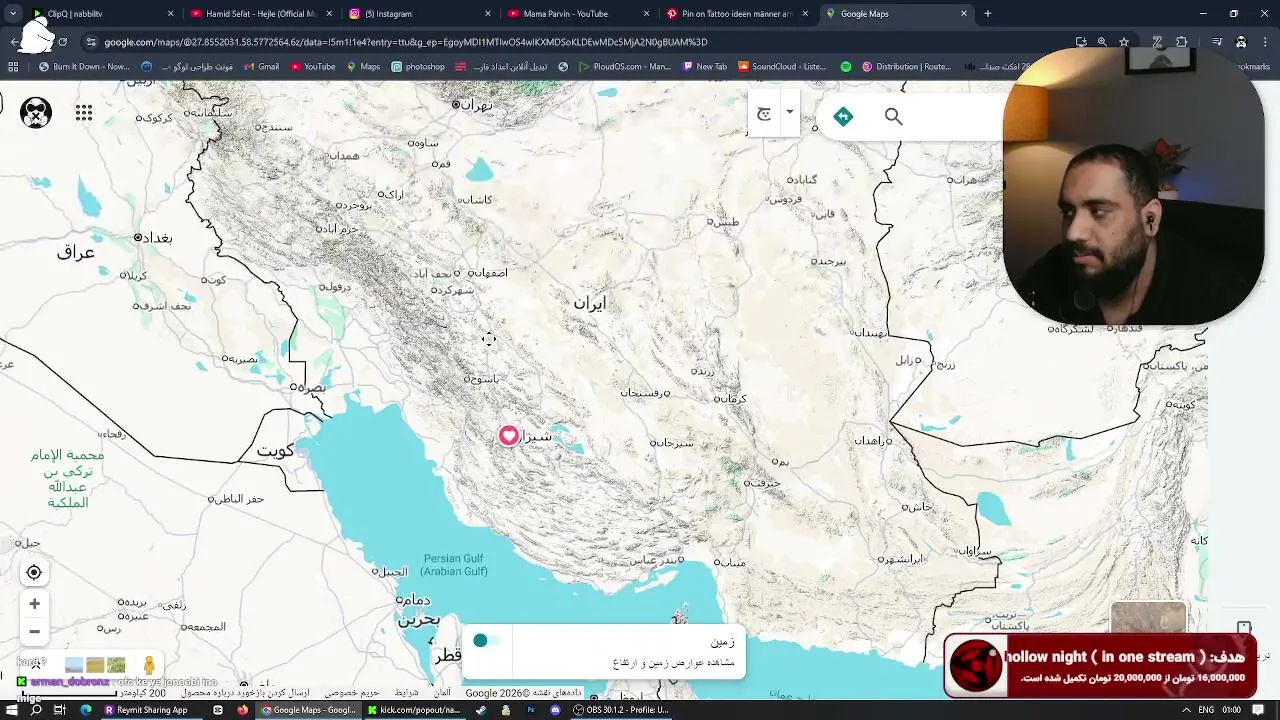Zoom in with the map plus button
The width and height of the screenshot is (1280, 720).
click(x=34, y=604)
